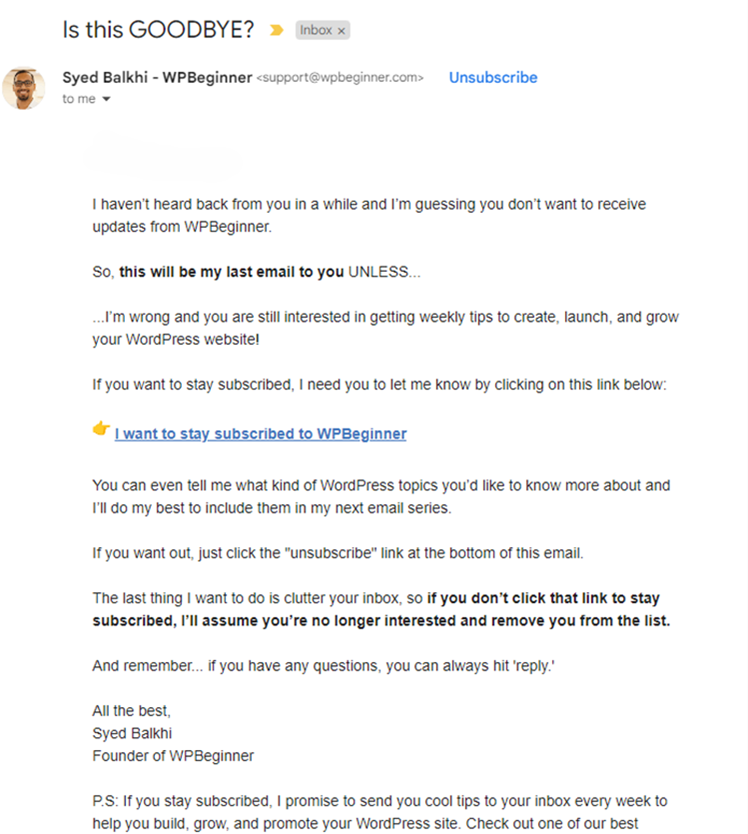Show full message details via recipient expander

[106, 98]
